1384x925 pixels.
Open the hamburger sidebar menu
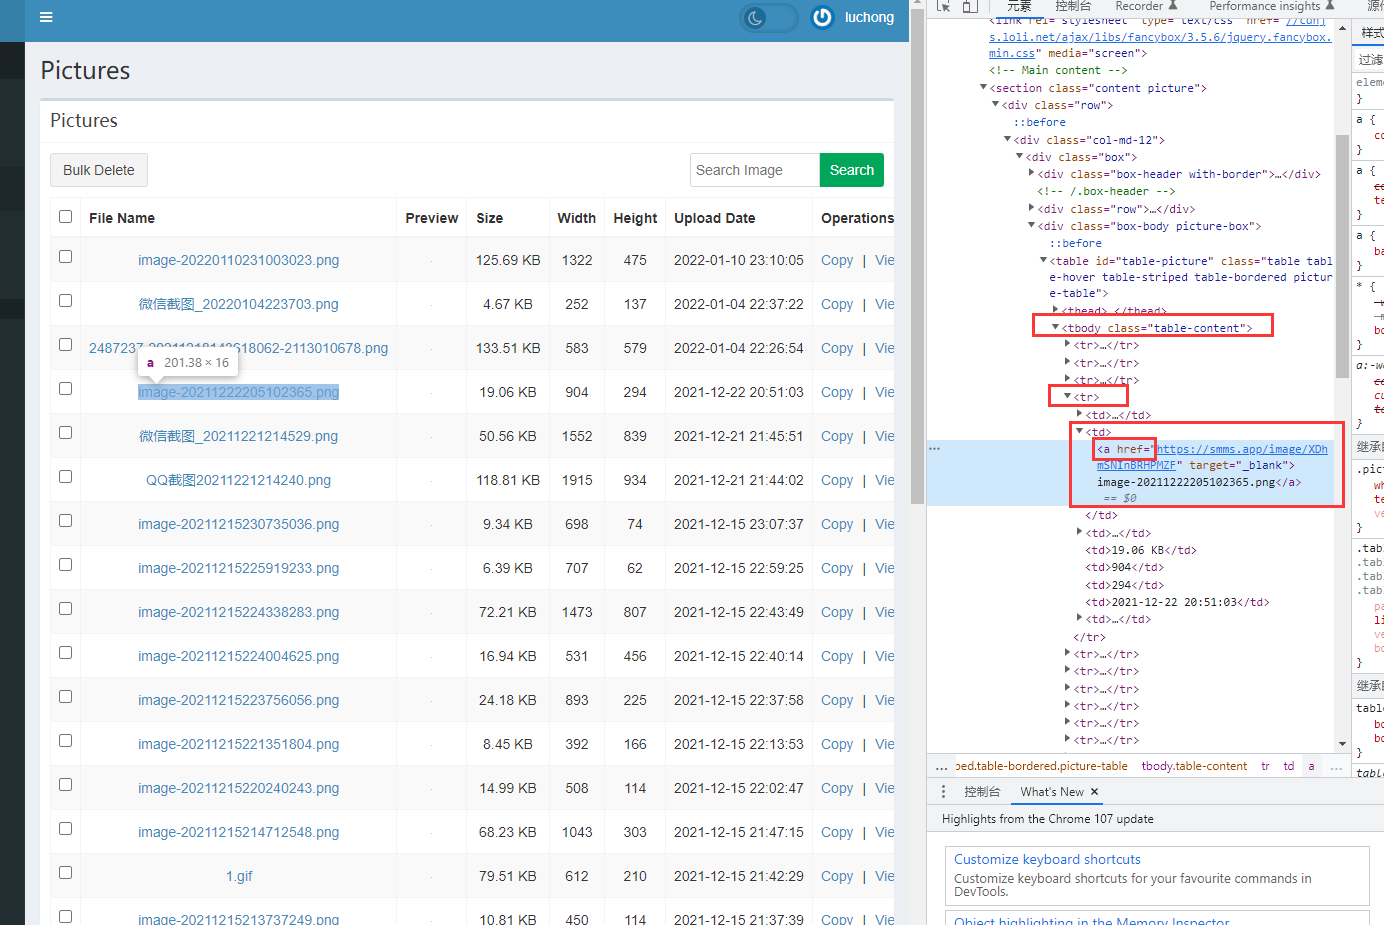point(46,17)
